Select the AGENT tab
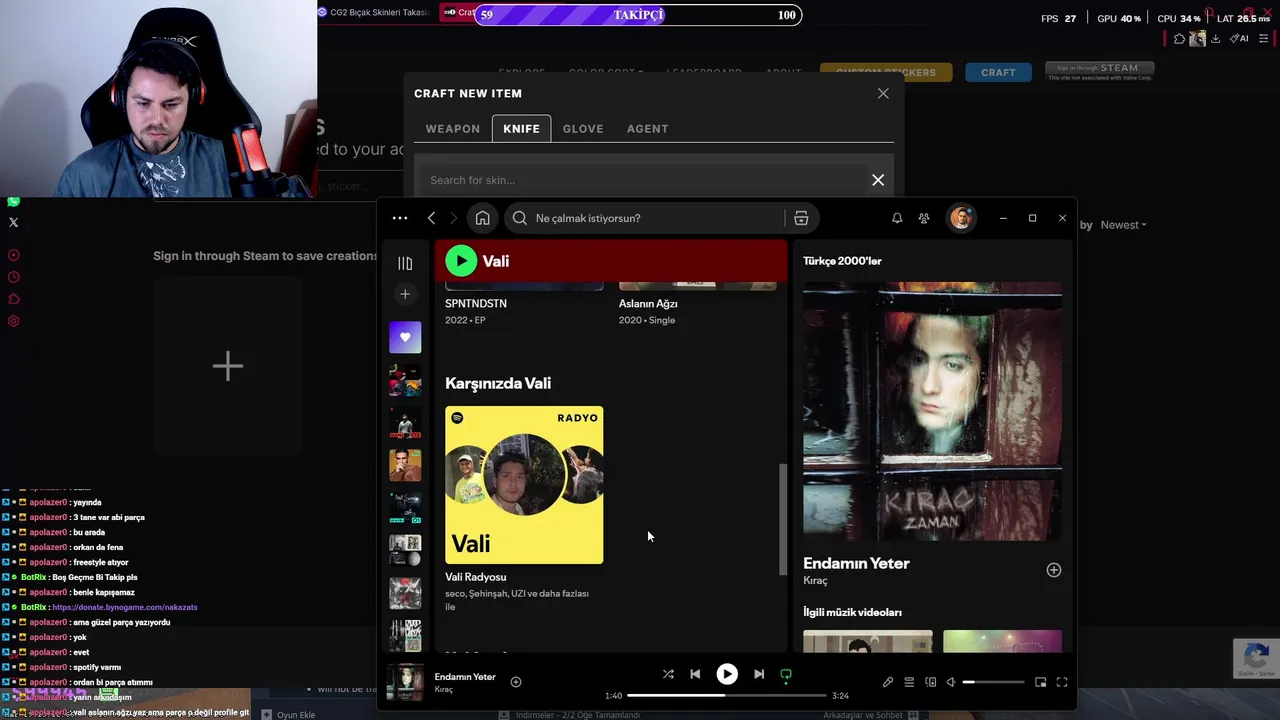Image resolution: width=1280 pixels, height=720 pixels. pyautogui.click(x=647, y=128)
